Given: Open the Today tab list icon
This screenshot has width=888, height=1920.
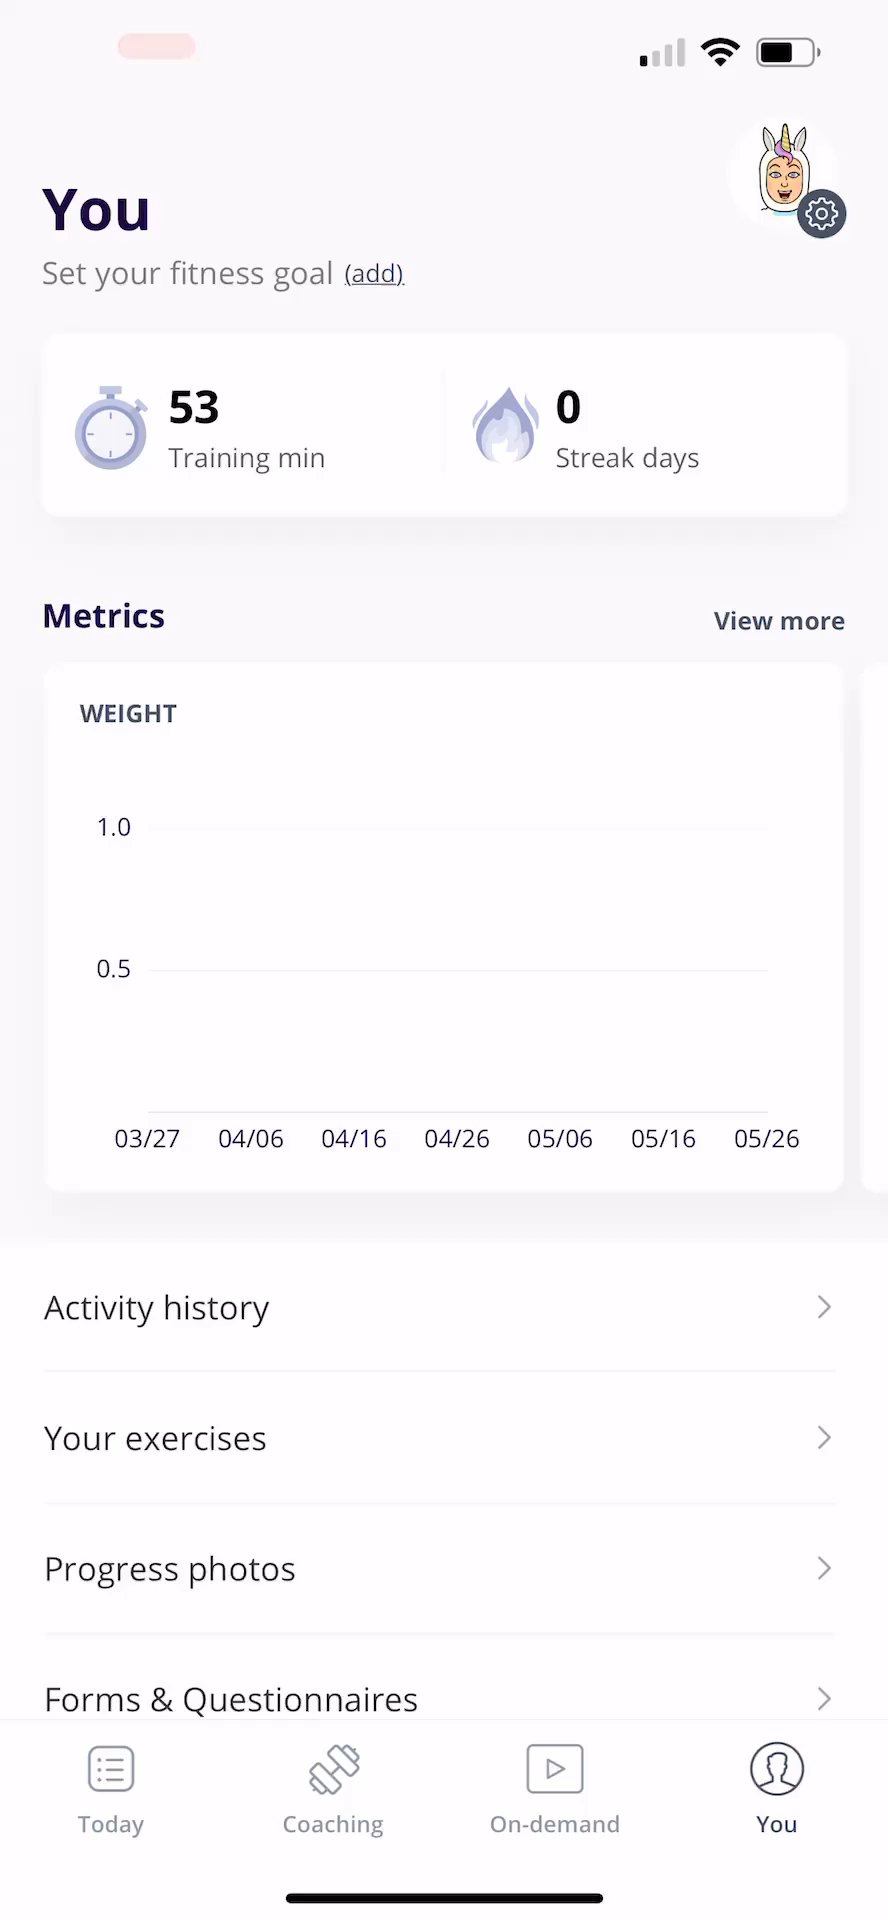Looking at the screenshot, I should point(111,1768).
